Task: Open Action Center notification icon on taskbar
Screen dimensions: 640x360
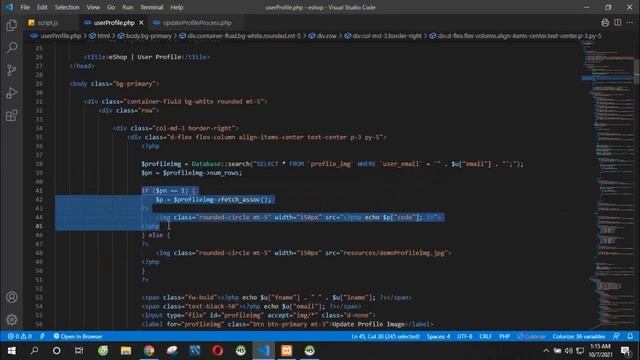Action: (625, 351)
